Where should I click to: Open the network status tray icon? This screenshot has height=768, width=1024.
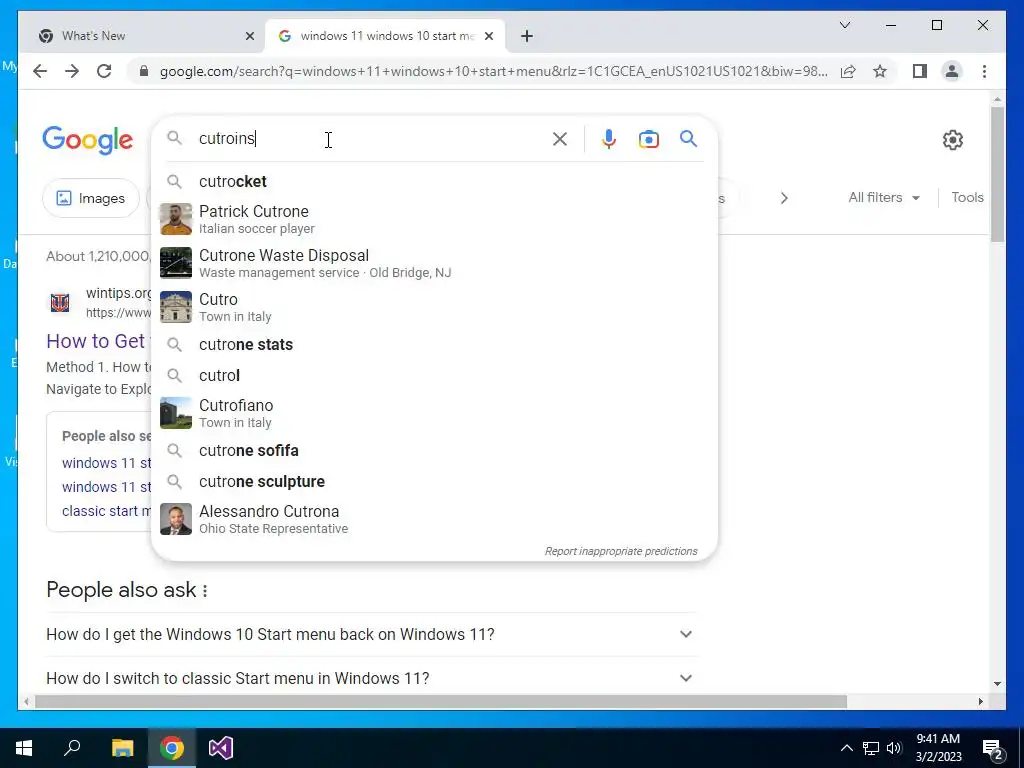click(871, 748)
